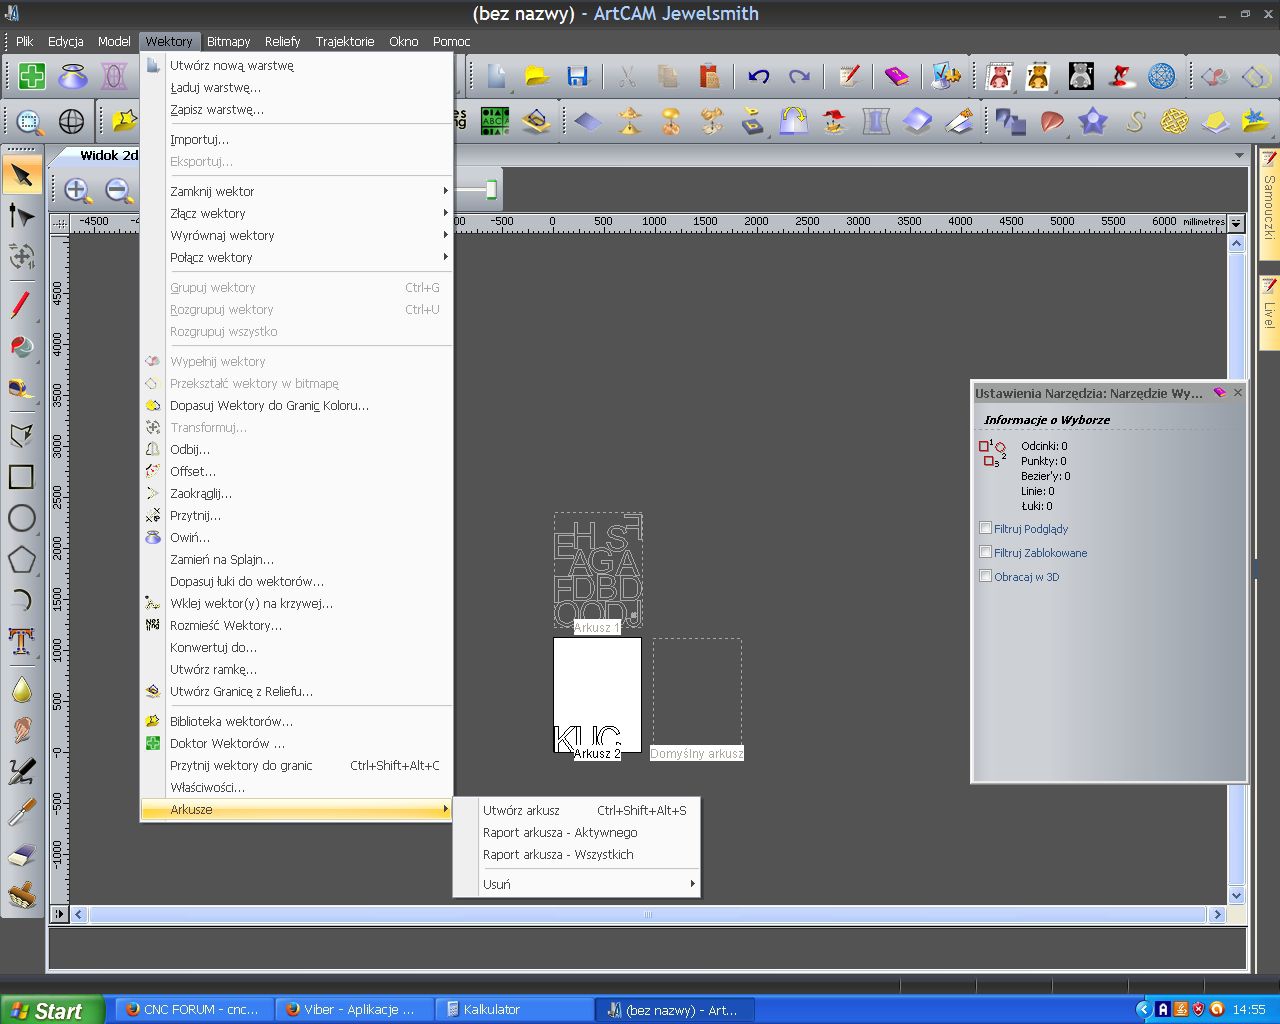Switch to CNC FORUM taskbar window

(192, 1010)
